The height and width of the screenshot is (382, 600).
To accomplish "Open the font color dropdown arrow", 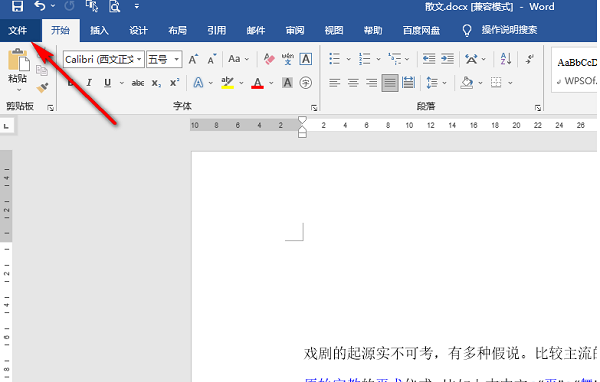I will [271, 83].
